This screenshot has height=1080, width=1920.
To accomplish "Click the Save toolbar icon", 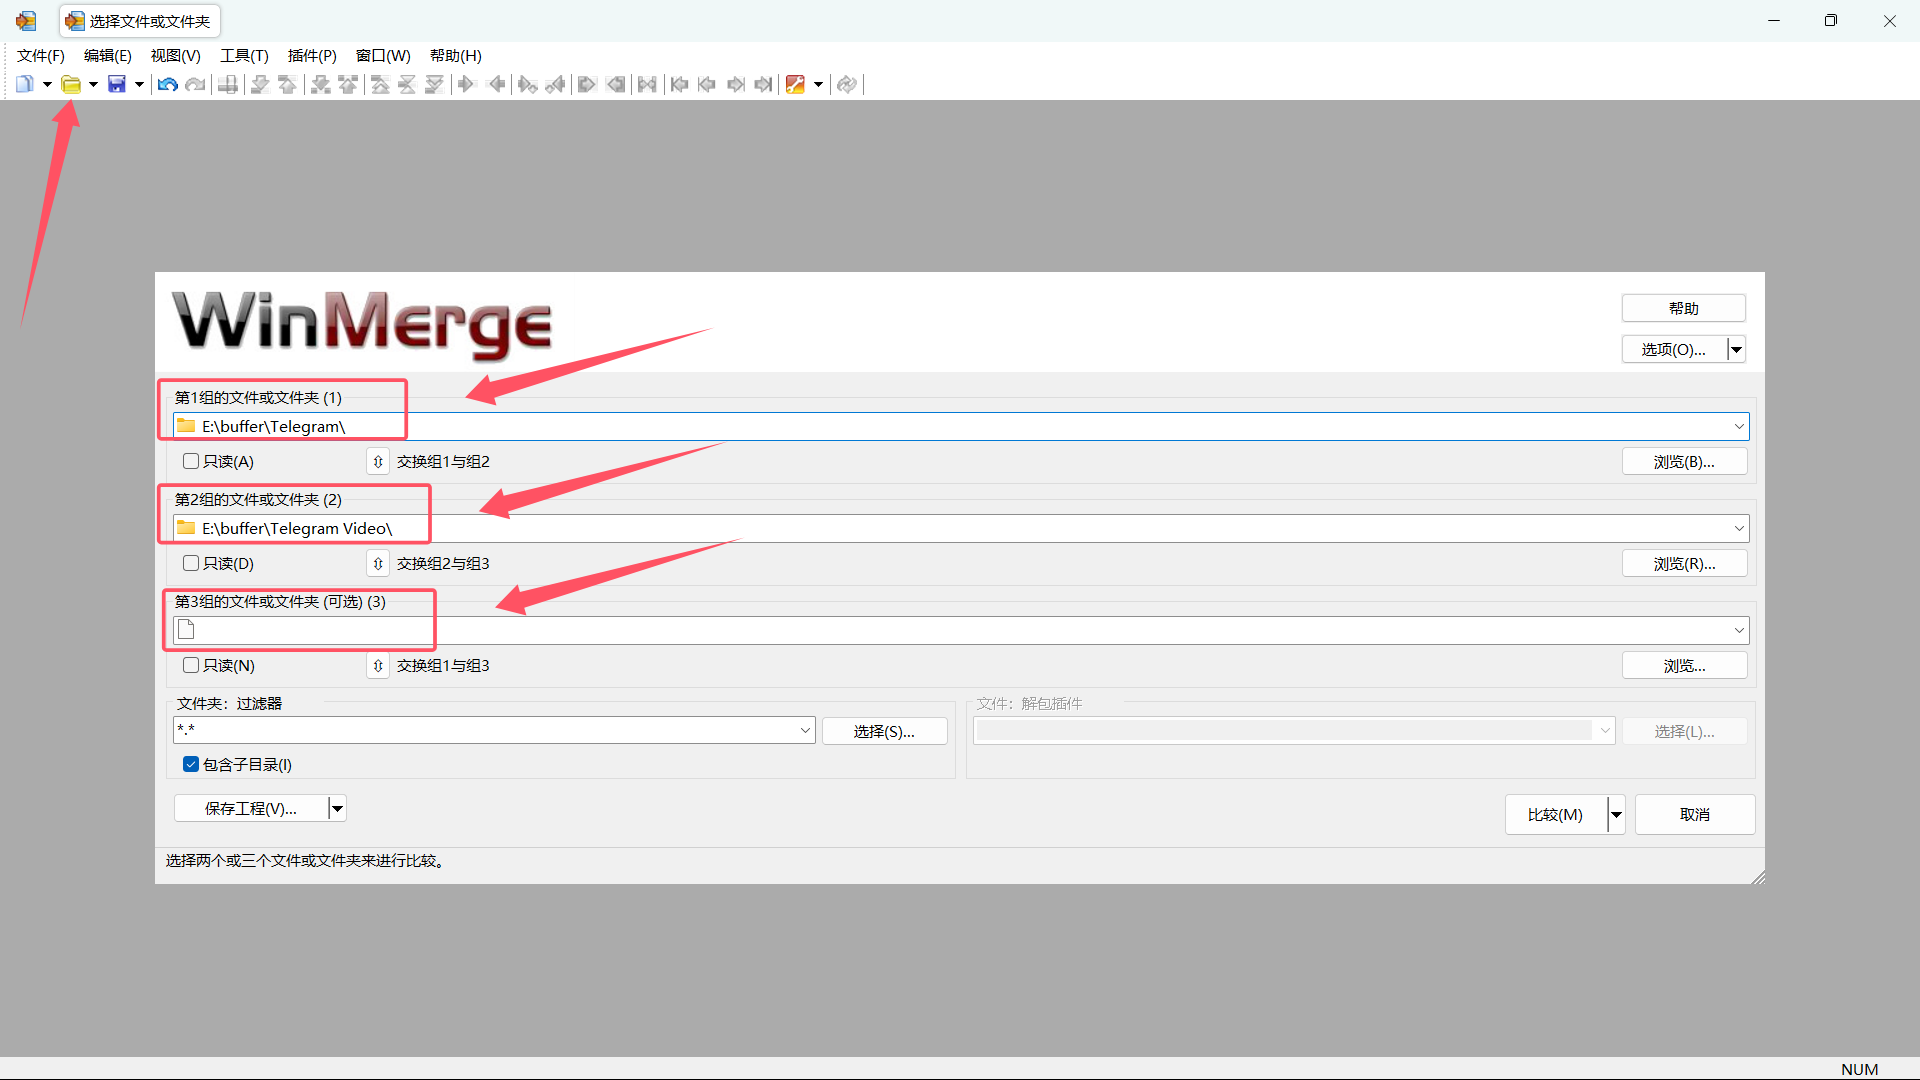I will tap(119, 84).
